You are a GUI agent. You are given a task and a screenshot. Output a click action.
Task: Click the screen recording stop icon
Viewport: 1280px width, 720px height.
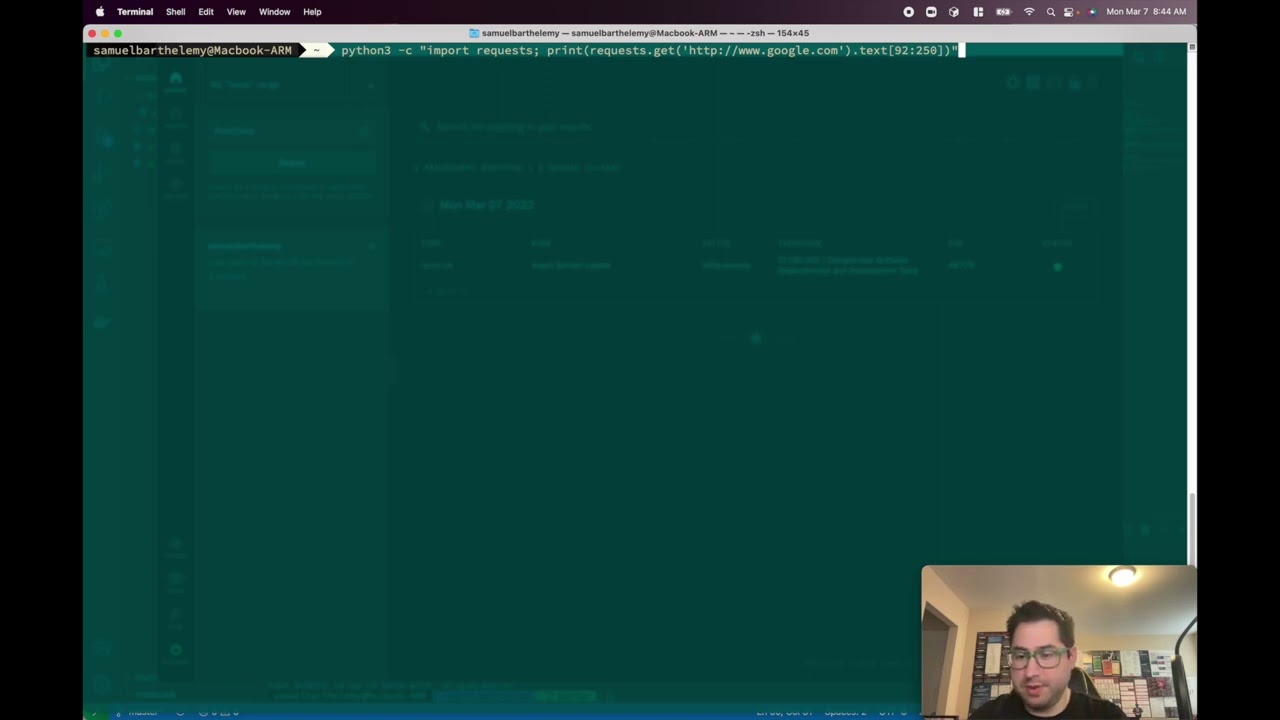[x=908, y=12]
